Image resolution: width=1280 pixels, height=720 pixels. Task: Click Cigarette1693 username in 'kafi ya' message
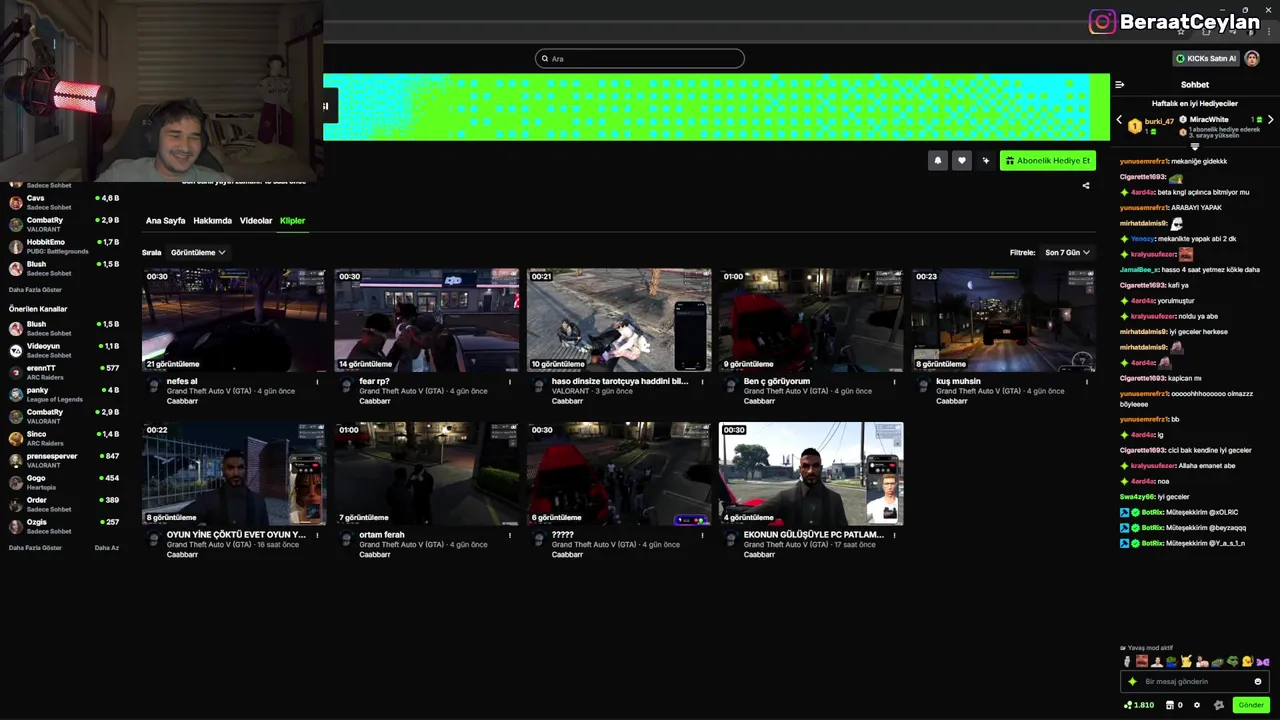pyautogui.click(x=1143, y=285)
